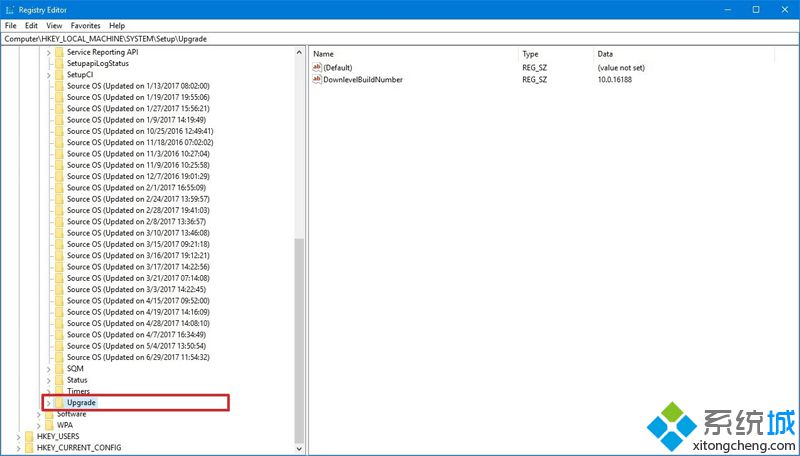The width and height of the screenshot is (800, 456).
Task: Expand the WPA key
Action: (x=38, y=425)
